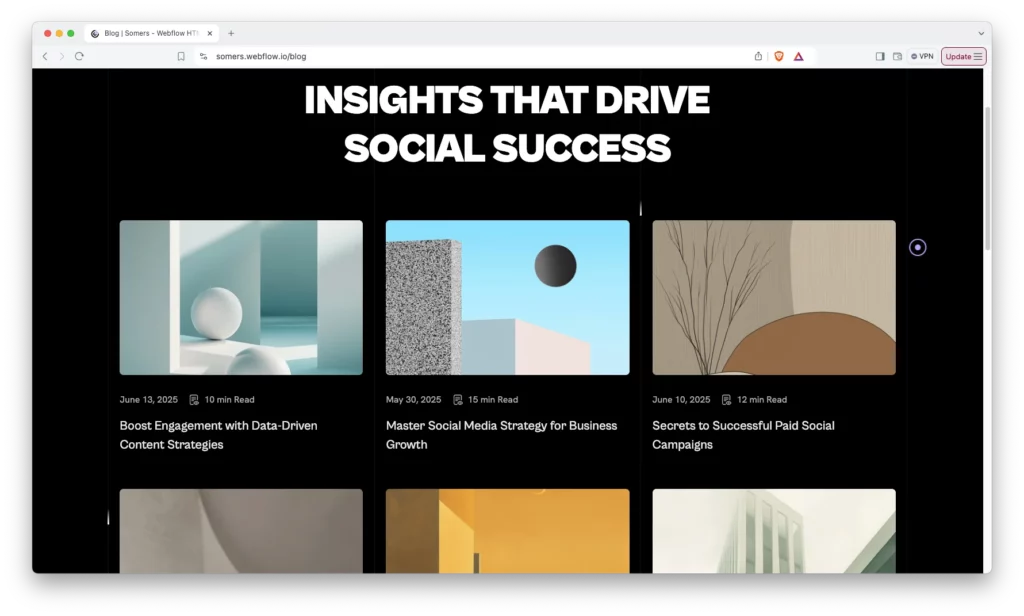Expand the tab list chevron dropdown
The image size is (1024, 616).
coord(980,33)
